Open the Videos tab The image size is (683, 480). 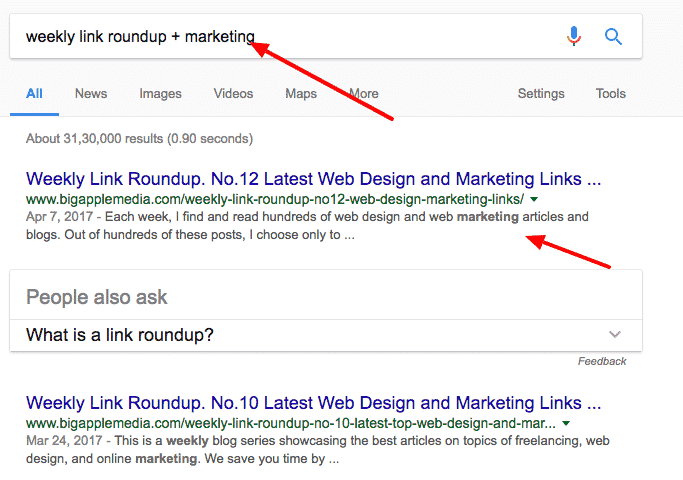coord(233,94)
